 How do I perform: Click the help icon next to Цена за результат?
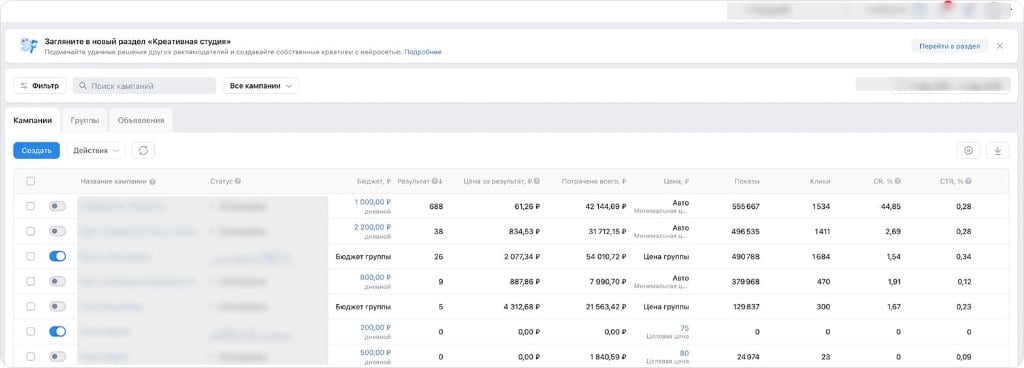tap(537, 181)
